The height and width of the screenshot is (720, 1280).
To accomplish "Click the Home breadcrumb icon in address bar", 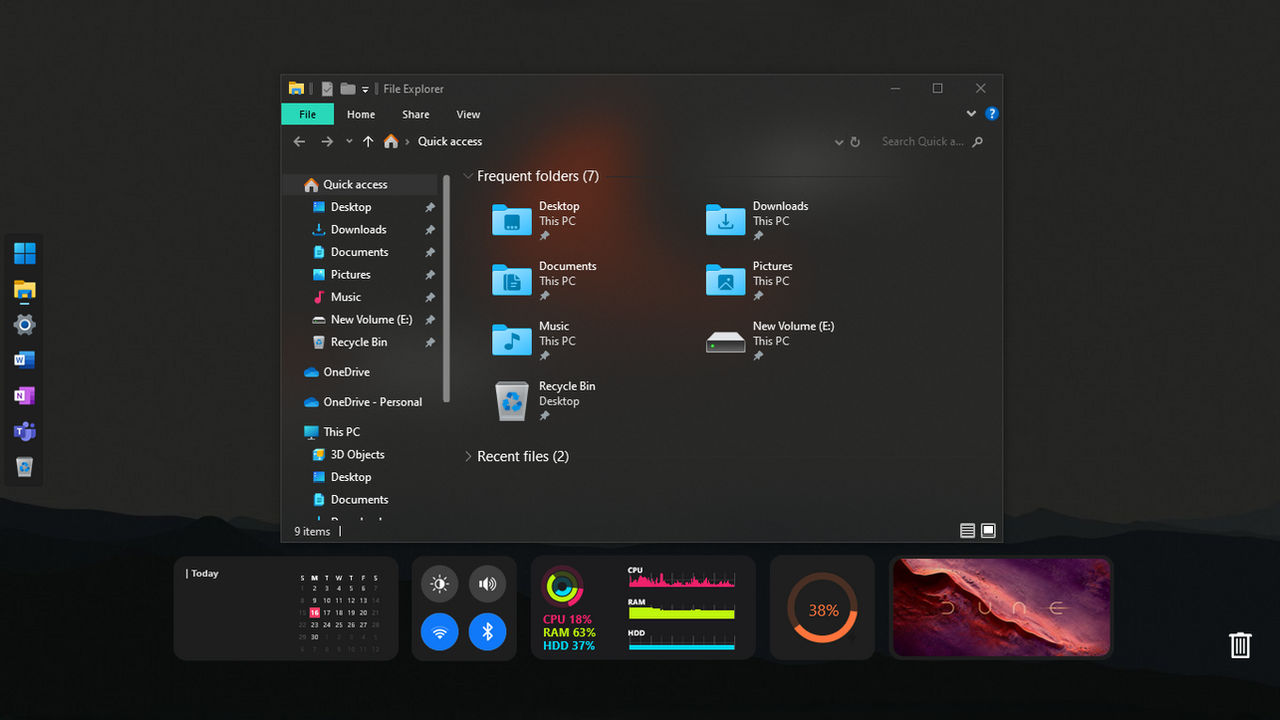I will pyautogui.click(x=390, y=141).
